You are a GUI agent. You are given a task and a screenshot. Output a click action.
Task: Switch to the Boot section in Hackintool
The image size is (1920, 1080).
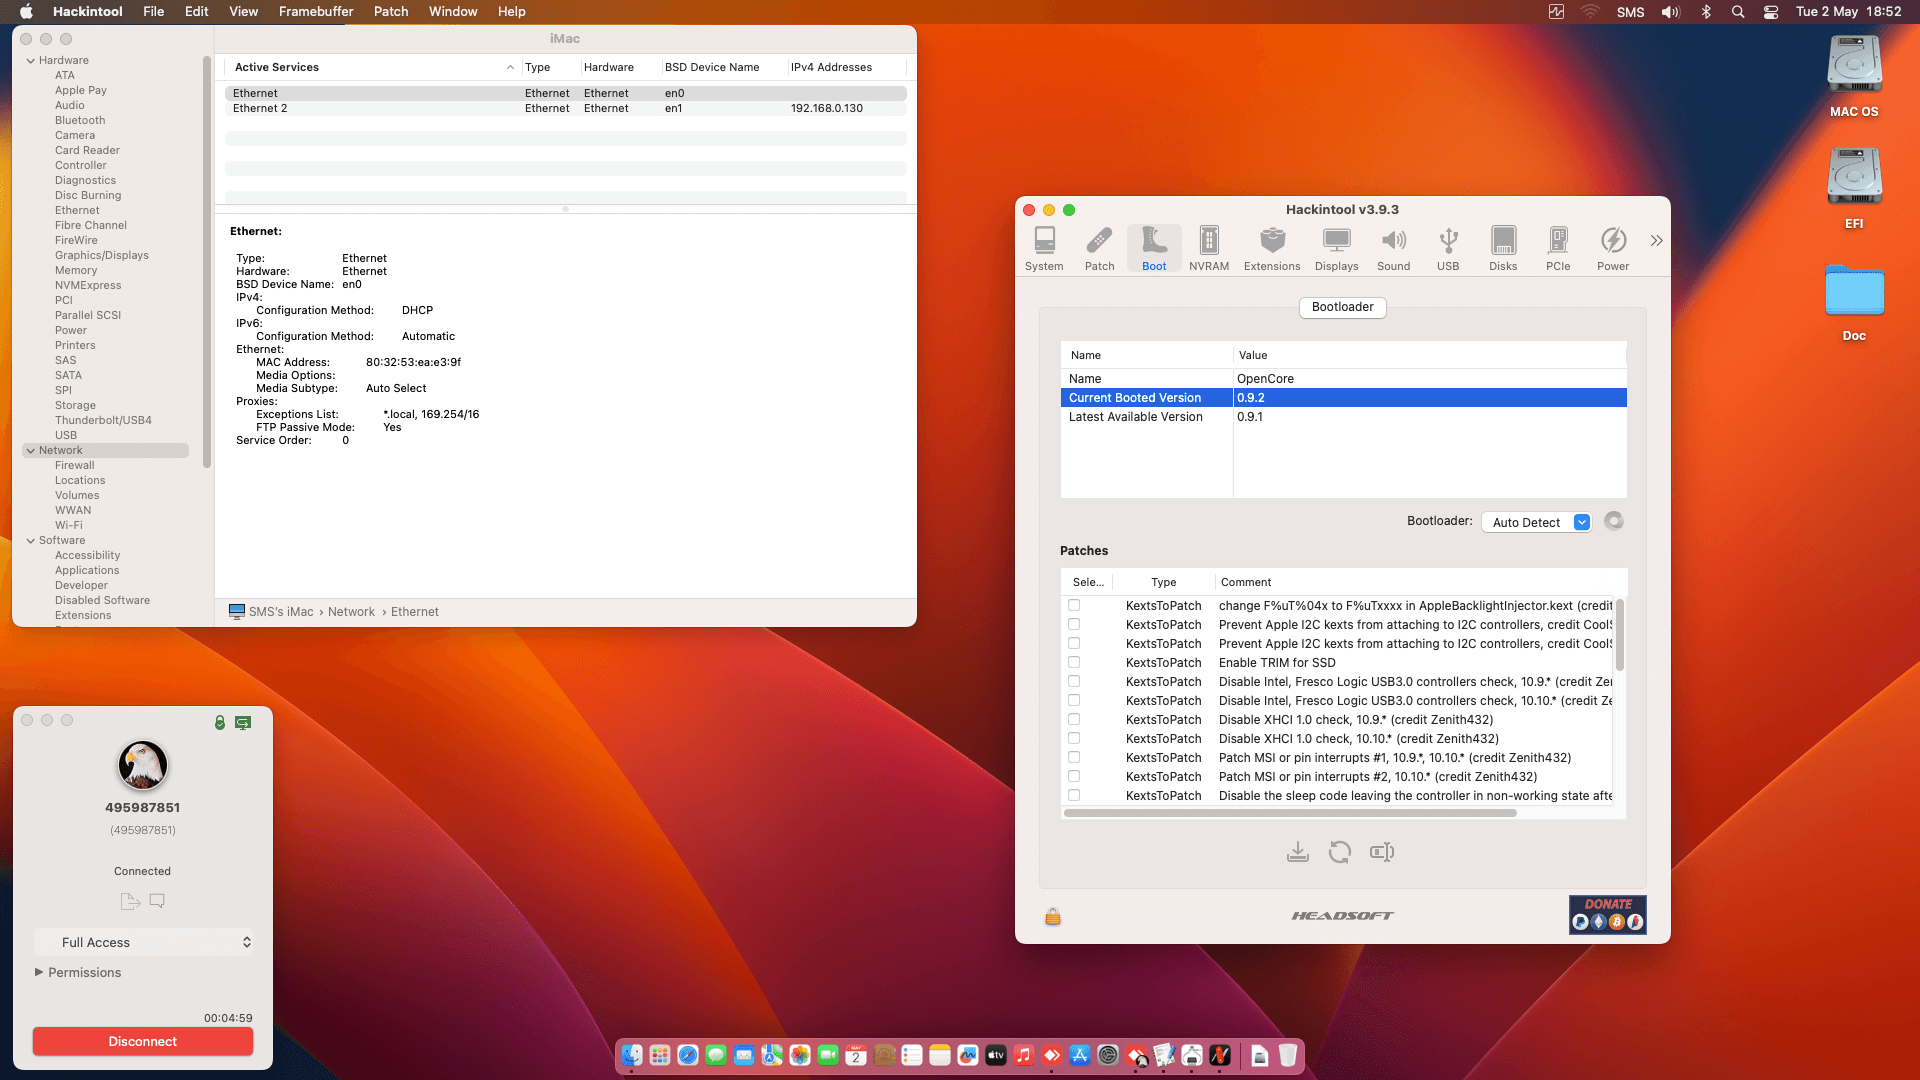1154,248
